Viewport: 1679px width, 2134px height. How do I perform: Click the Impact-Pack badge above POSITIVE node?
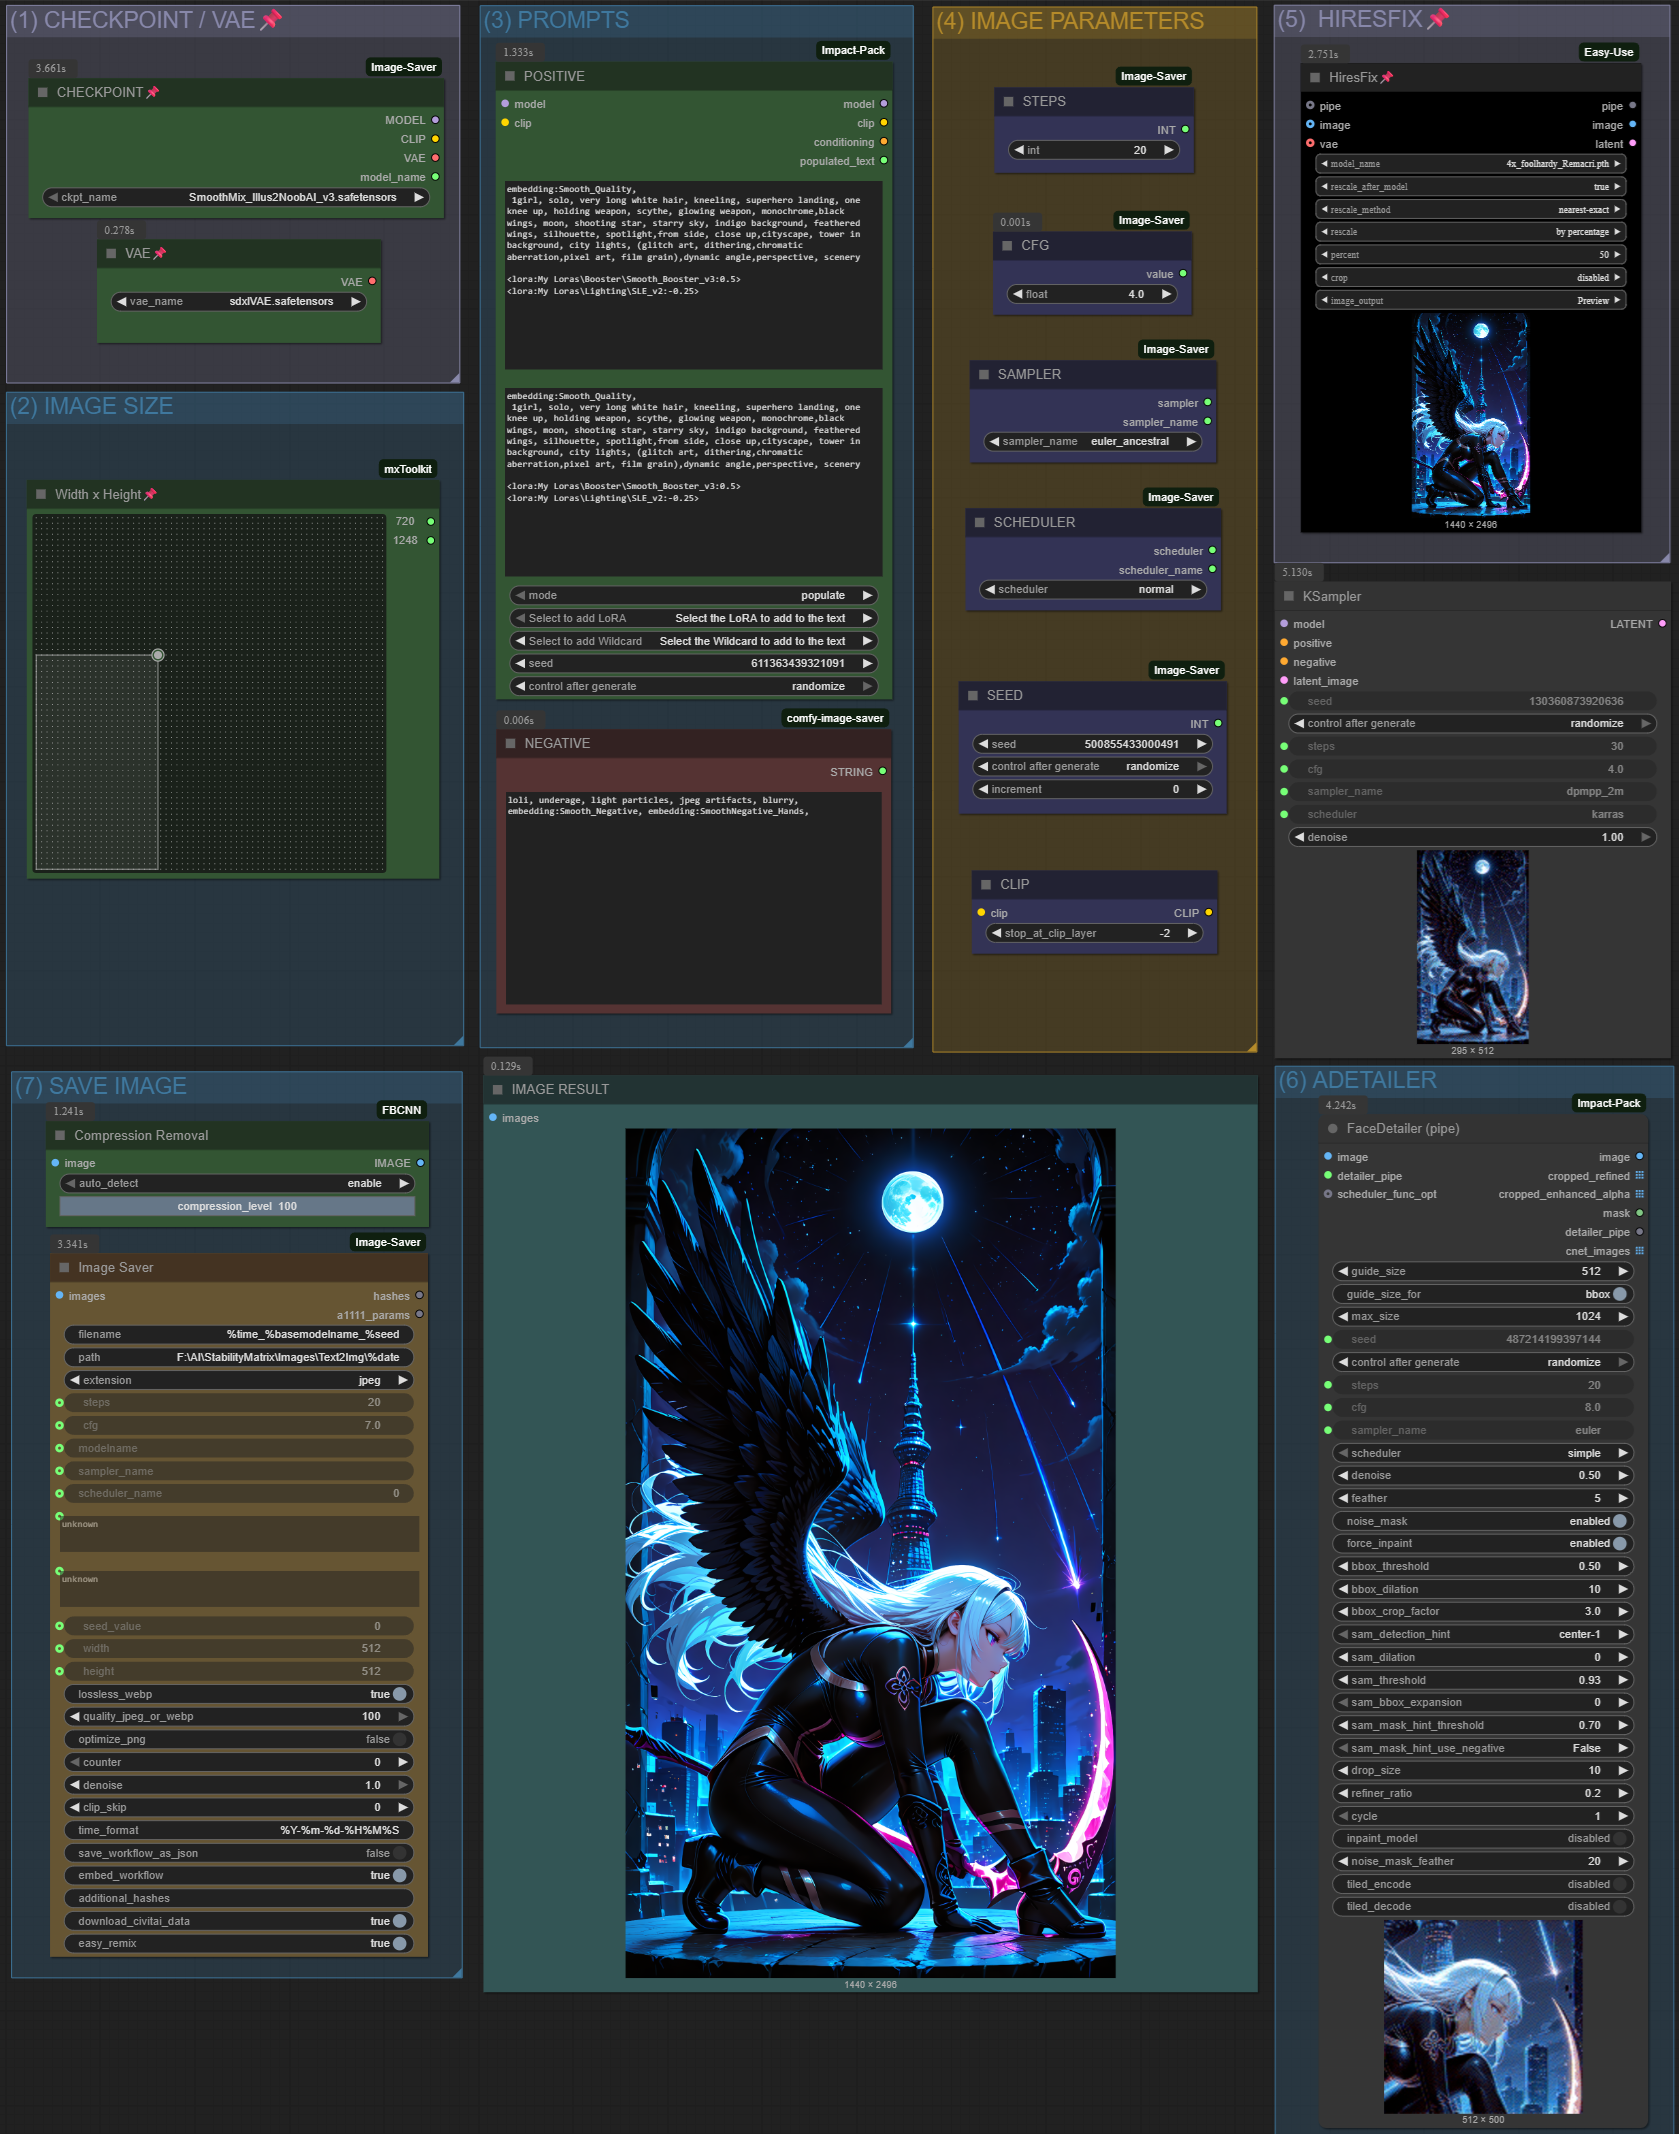coord(852,51)
